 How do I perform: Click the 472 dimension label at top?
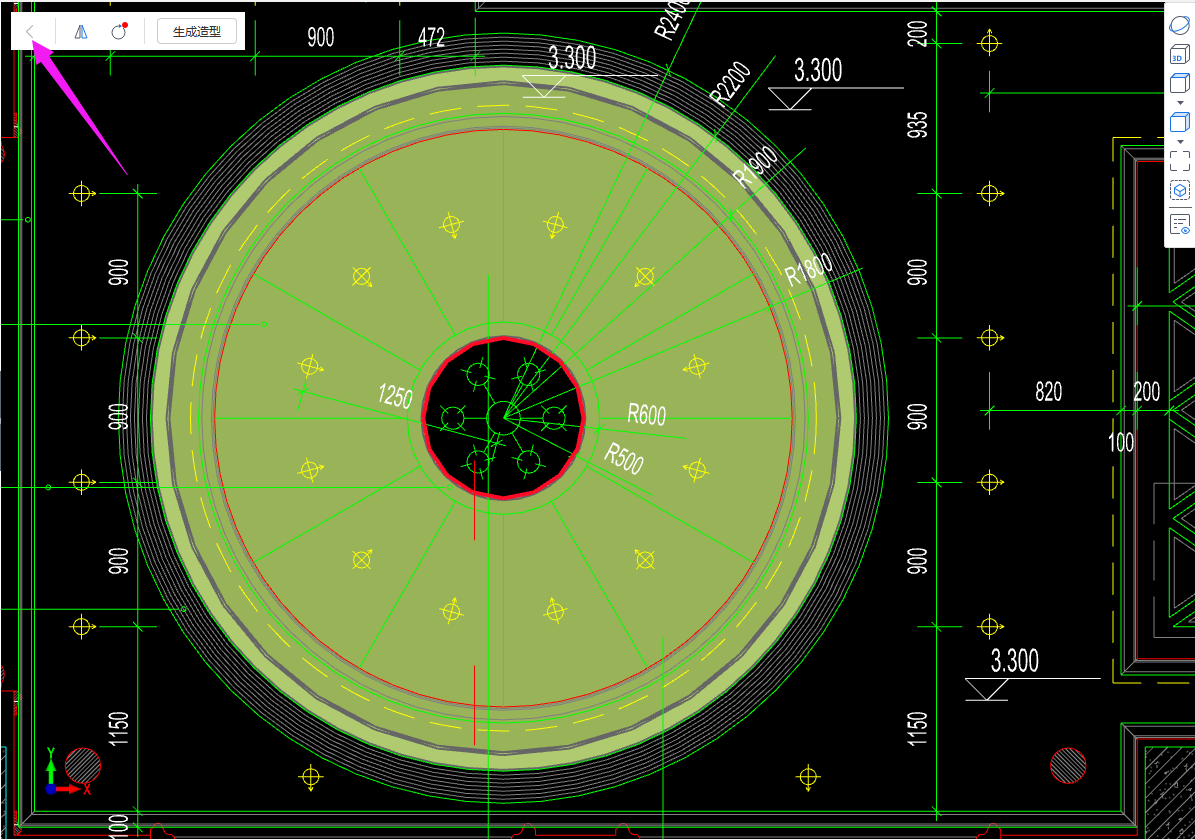click(x=431, y=38)
